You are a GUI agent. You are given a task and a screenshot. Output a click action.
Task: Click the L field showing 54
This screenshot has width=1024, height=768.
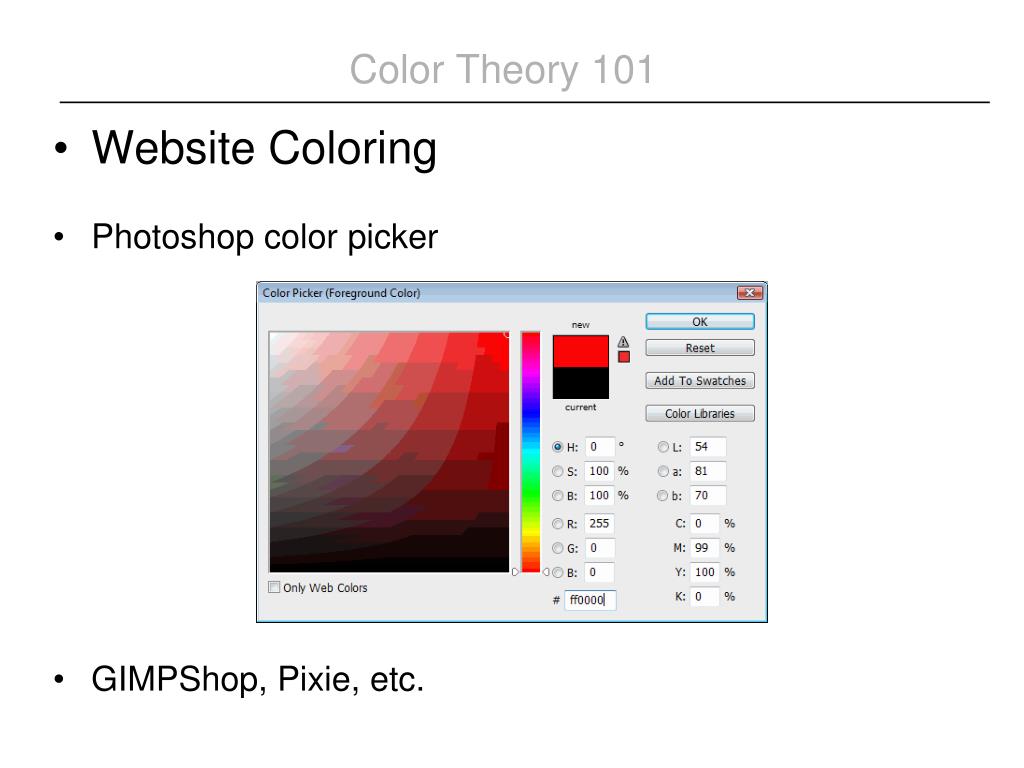pyautogui.click(x=708, y=447)
